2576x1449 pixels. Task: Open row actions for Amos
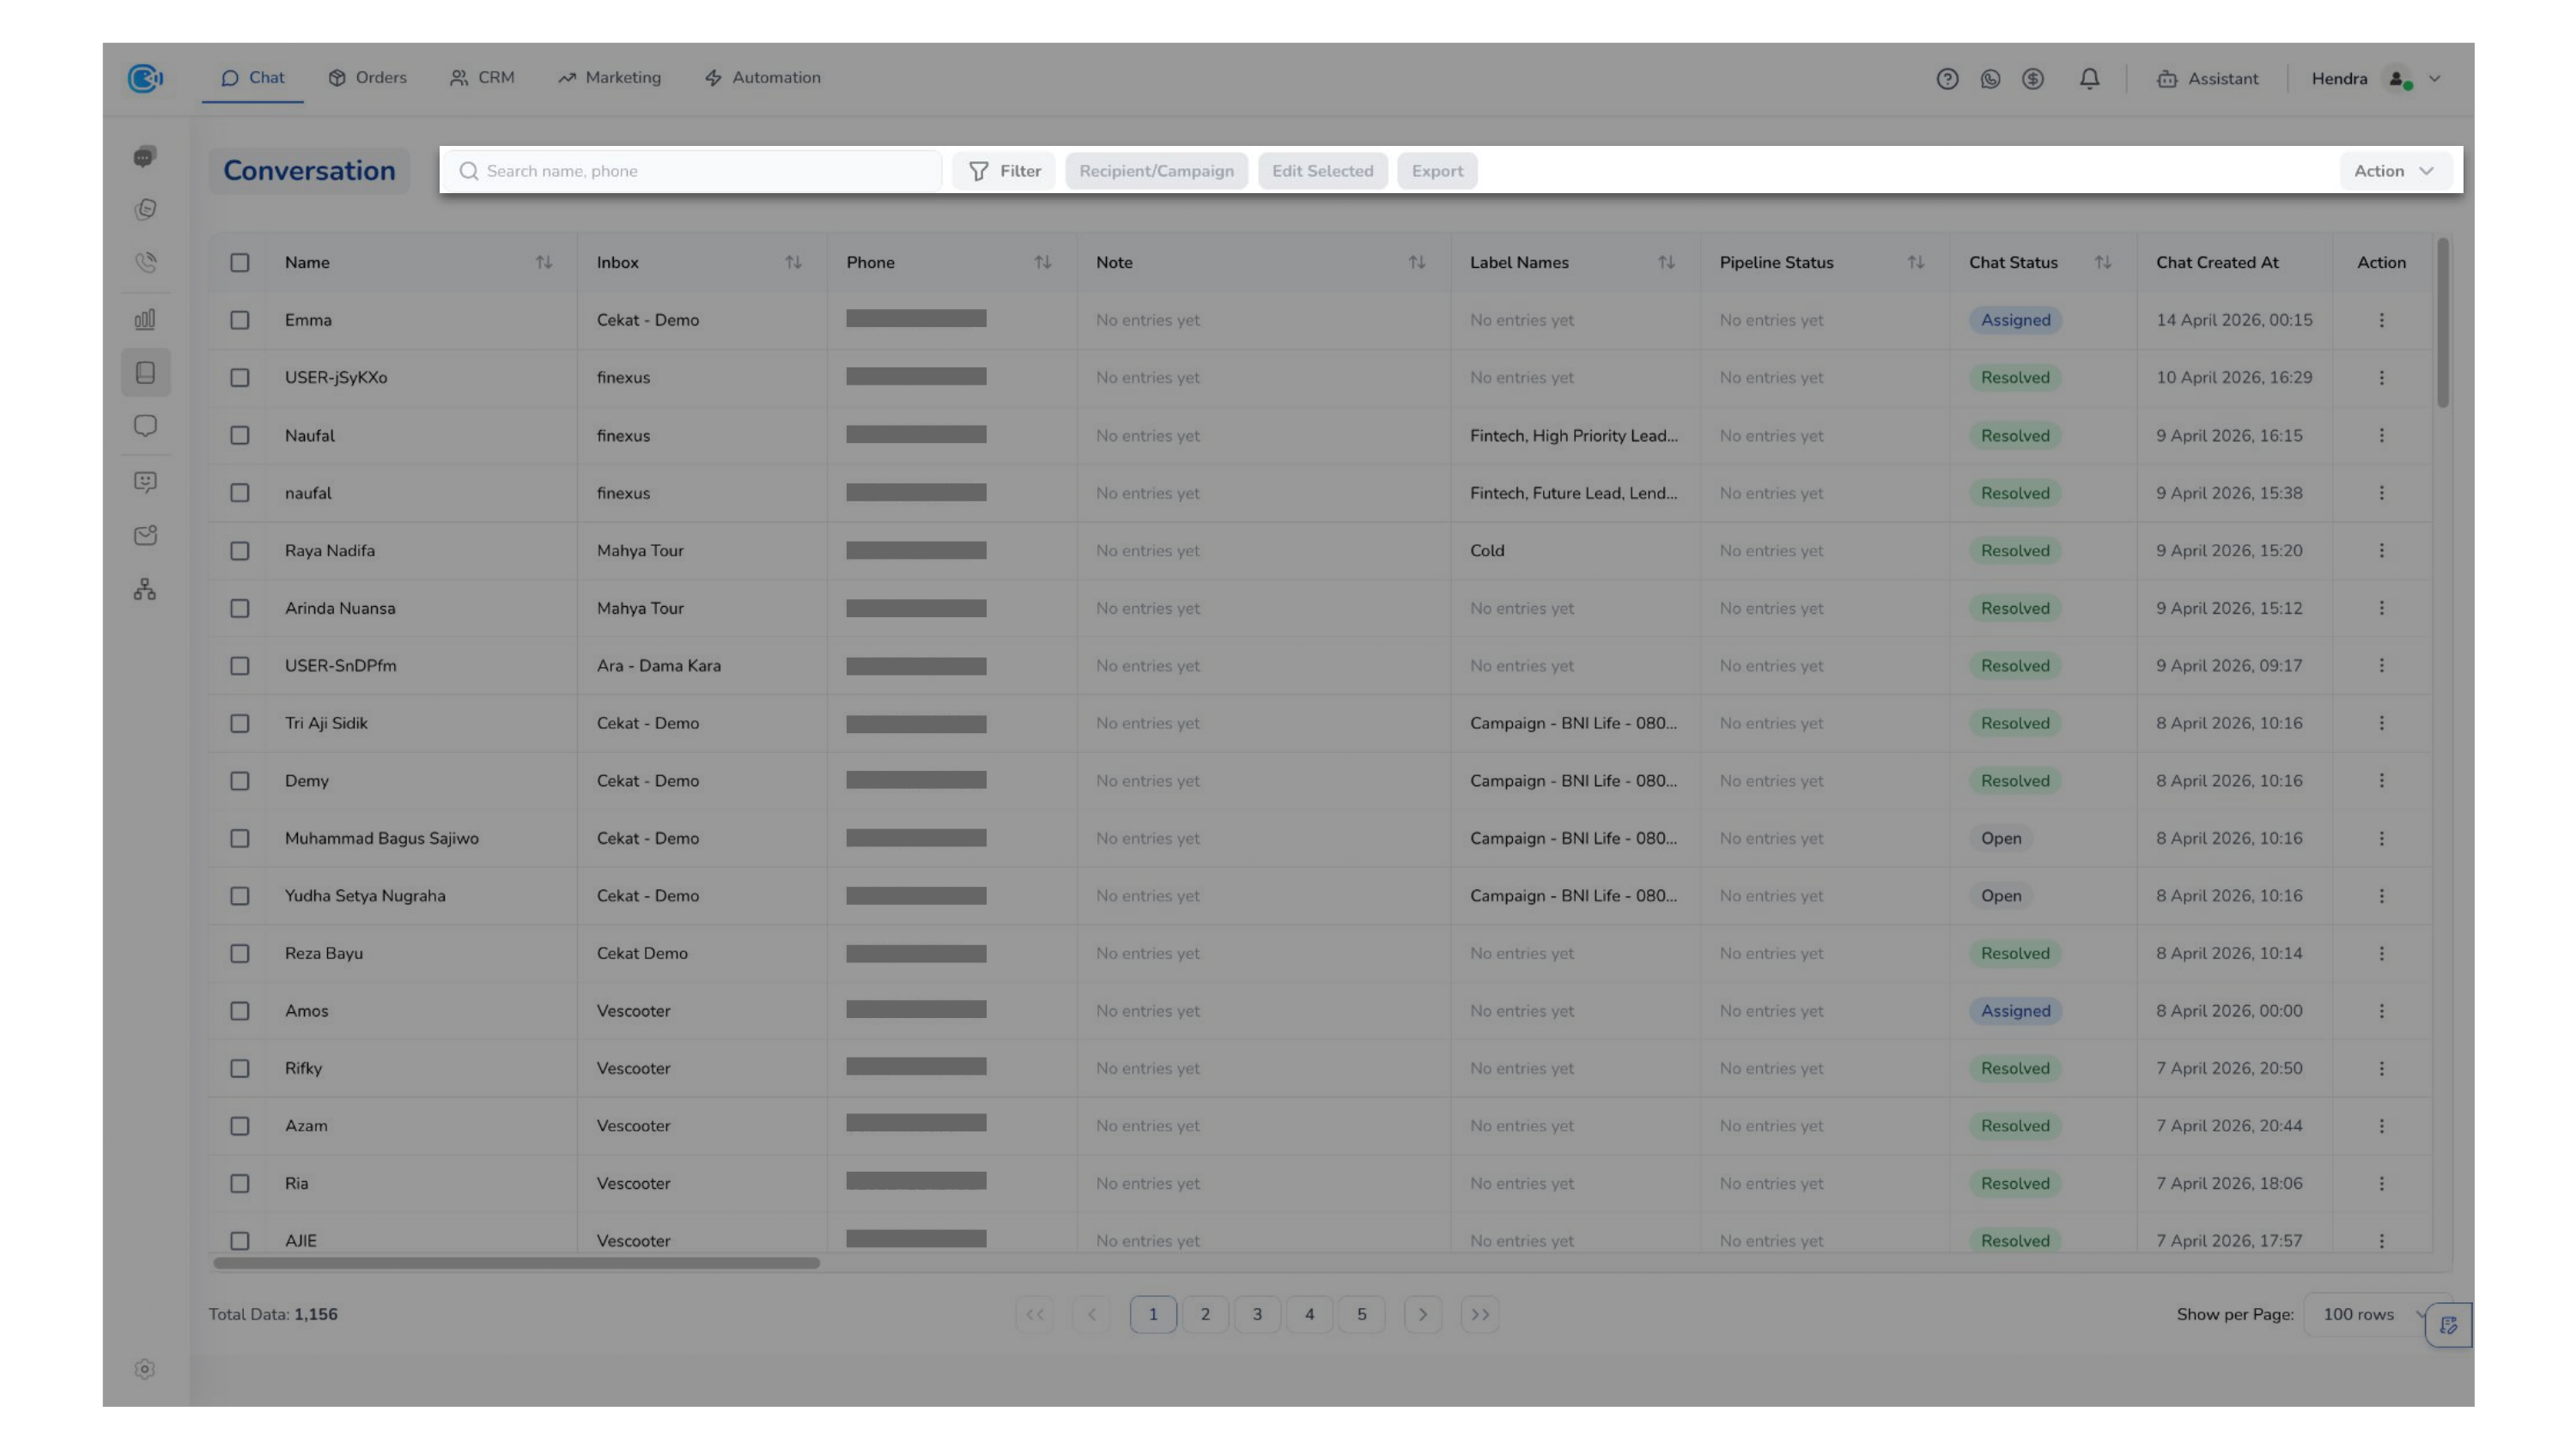(x=2381, y=1011)
